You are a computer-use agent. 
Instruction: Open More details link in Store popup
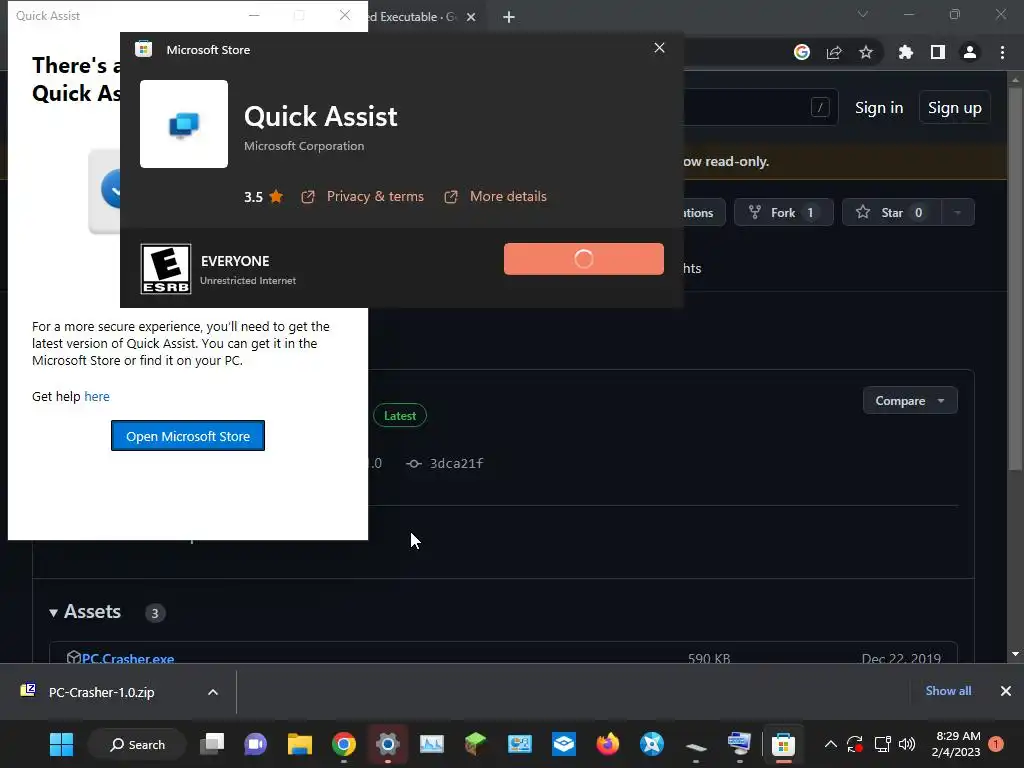click(508, 197)
